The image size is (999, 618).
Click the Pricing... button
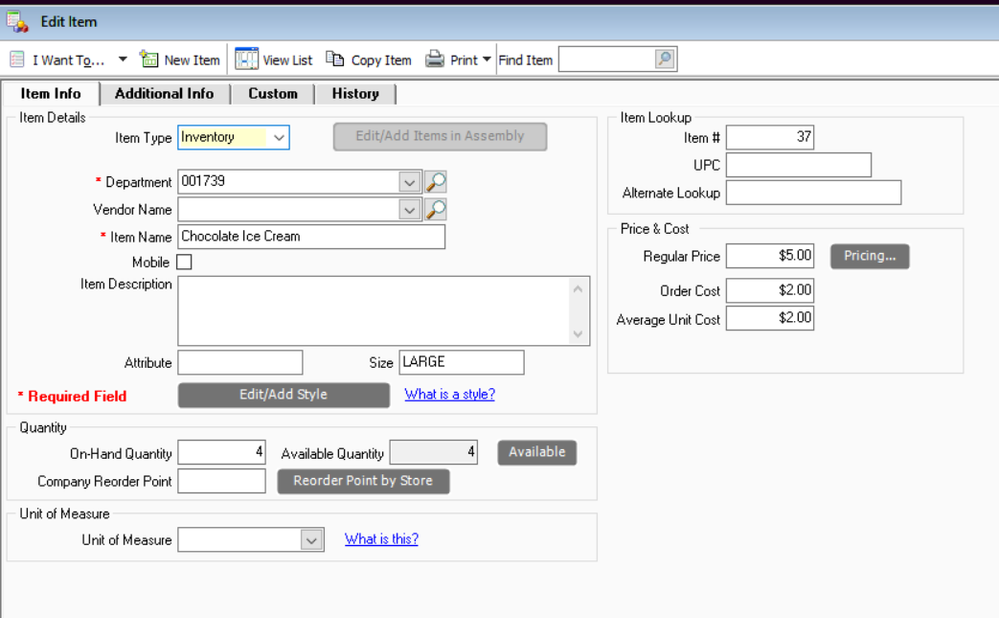(x=870, y=256)
